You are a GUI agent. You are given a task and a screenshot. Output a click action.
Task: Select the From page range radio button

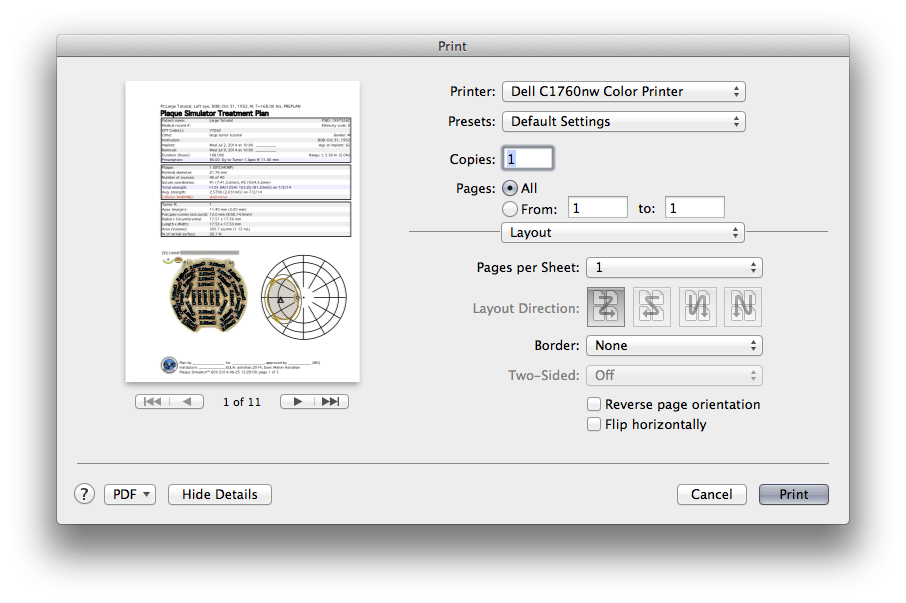click(510, 209)
